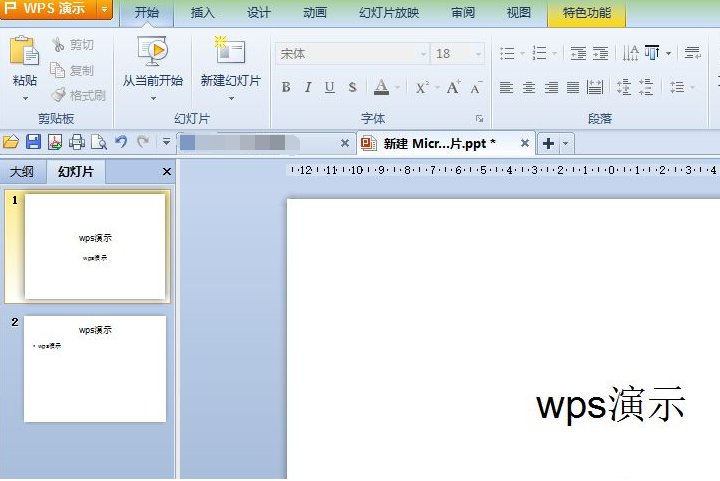Click the Print Preview icon

pyautogui.click(x=99, y=142)
